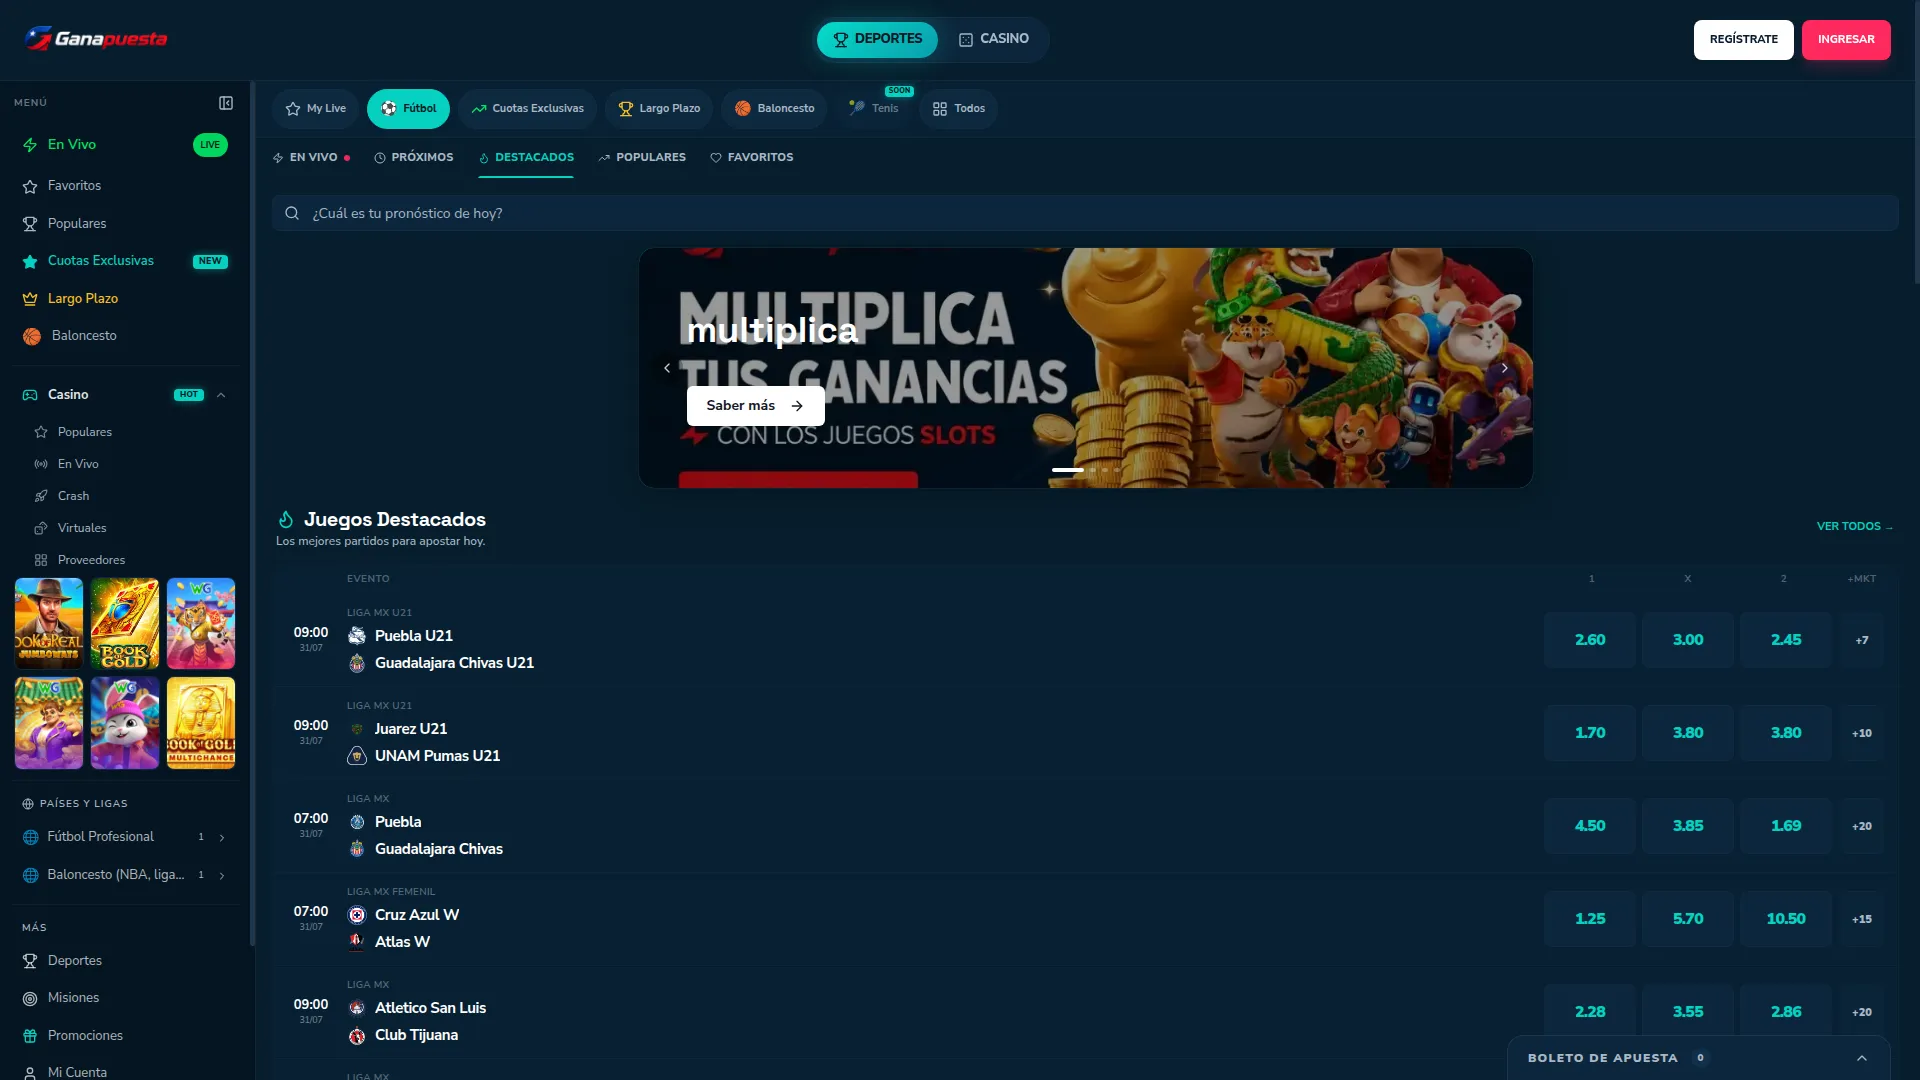
Task: Click the Regístrate button
Action: (1743, 40)
